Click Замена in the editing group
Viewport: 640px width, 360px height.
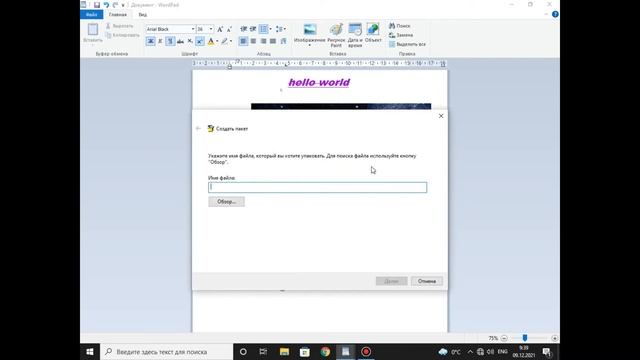(x=401, y=35)
